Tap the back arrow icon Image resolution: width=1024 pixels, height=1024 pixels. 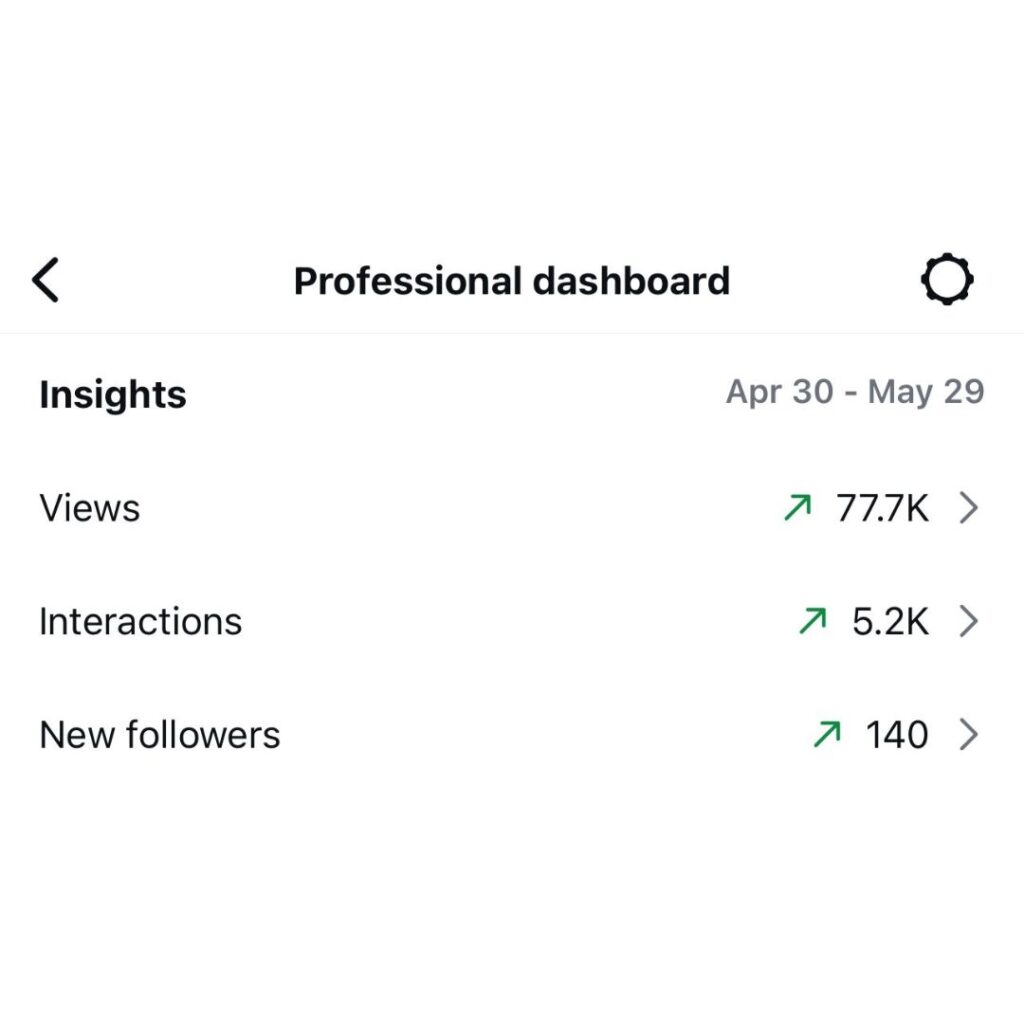(x=46, y=280)
